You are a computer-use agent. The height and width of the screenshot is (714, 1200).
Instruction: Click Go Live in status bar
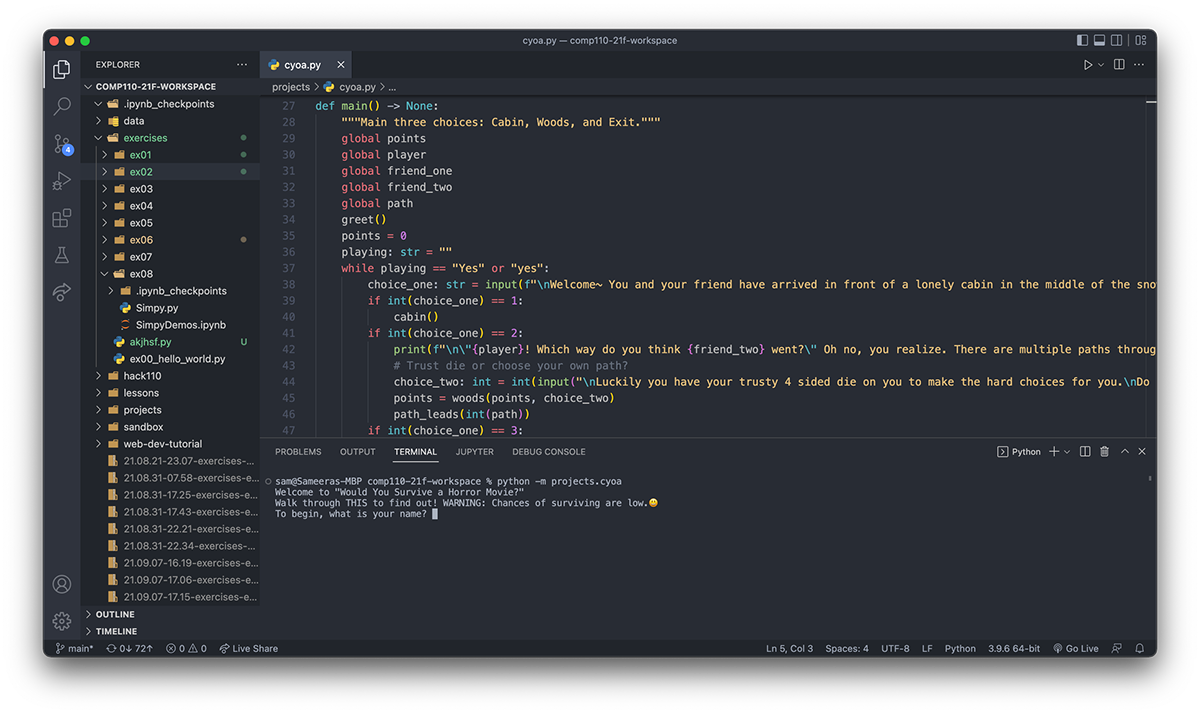pyautogui.click(x=1076, y=649)
